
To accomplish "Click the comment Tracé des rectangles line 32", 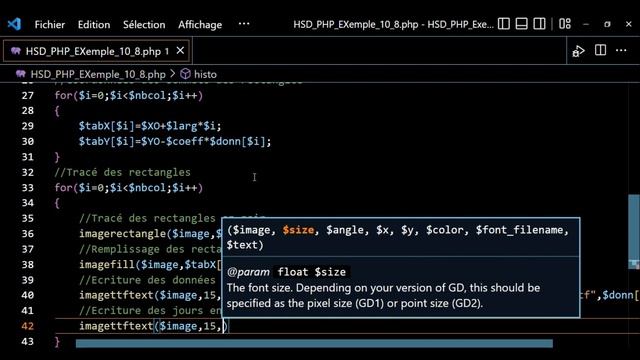I will coord(122,172).
